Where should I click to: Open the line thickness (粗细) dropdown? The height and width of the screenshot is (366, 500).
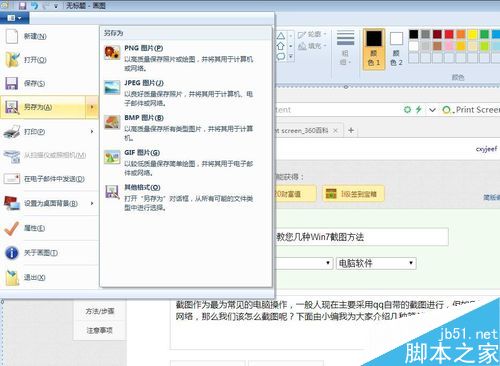click(345, 48)
